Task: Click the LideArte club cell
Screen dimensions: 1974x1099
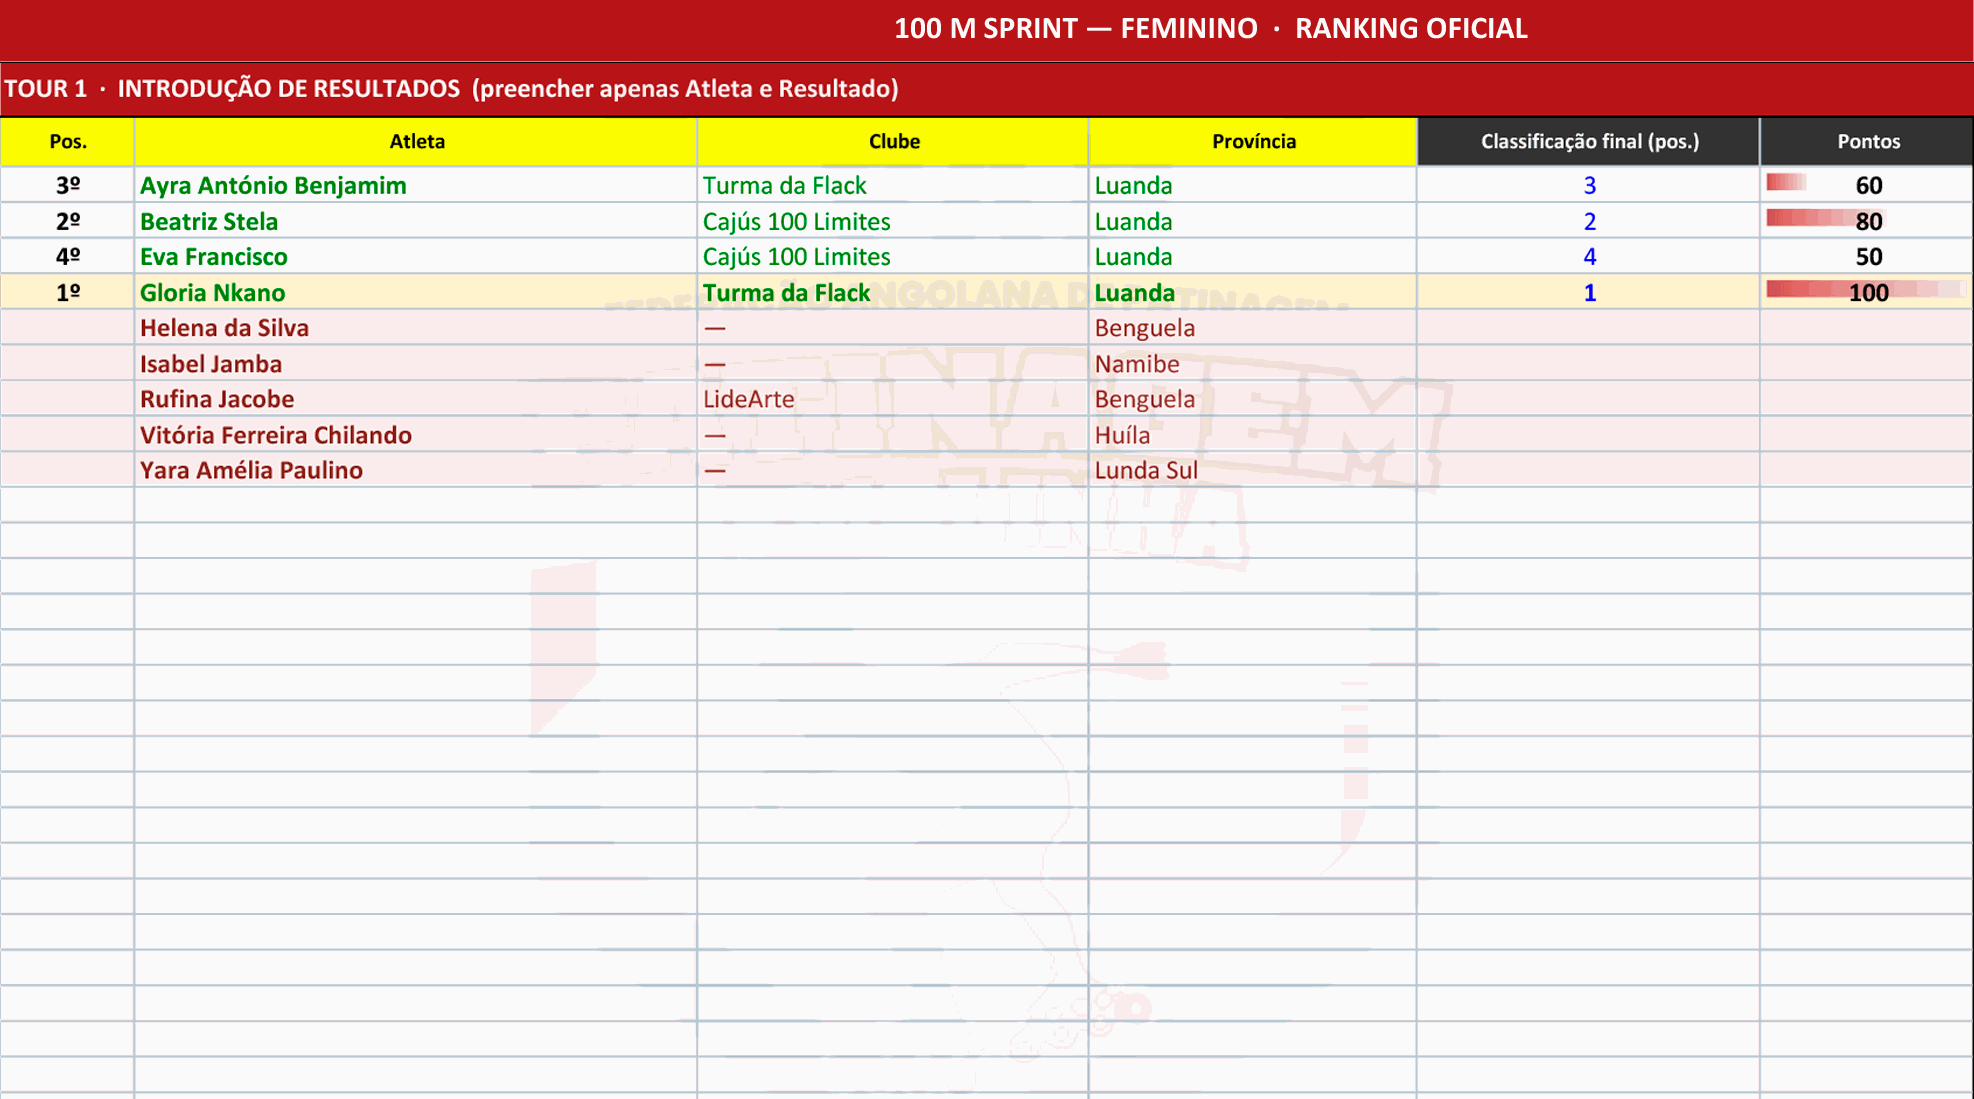Action: [893, 399]
